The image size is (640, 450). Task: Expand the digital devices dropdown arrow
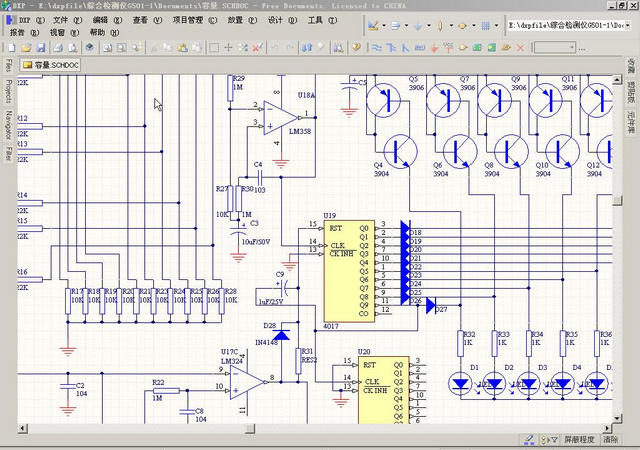click(x=451, y=26)
